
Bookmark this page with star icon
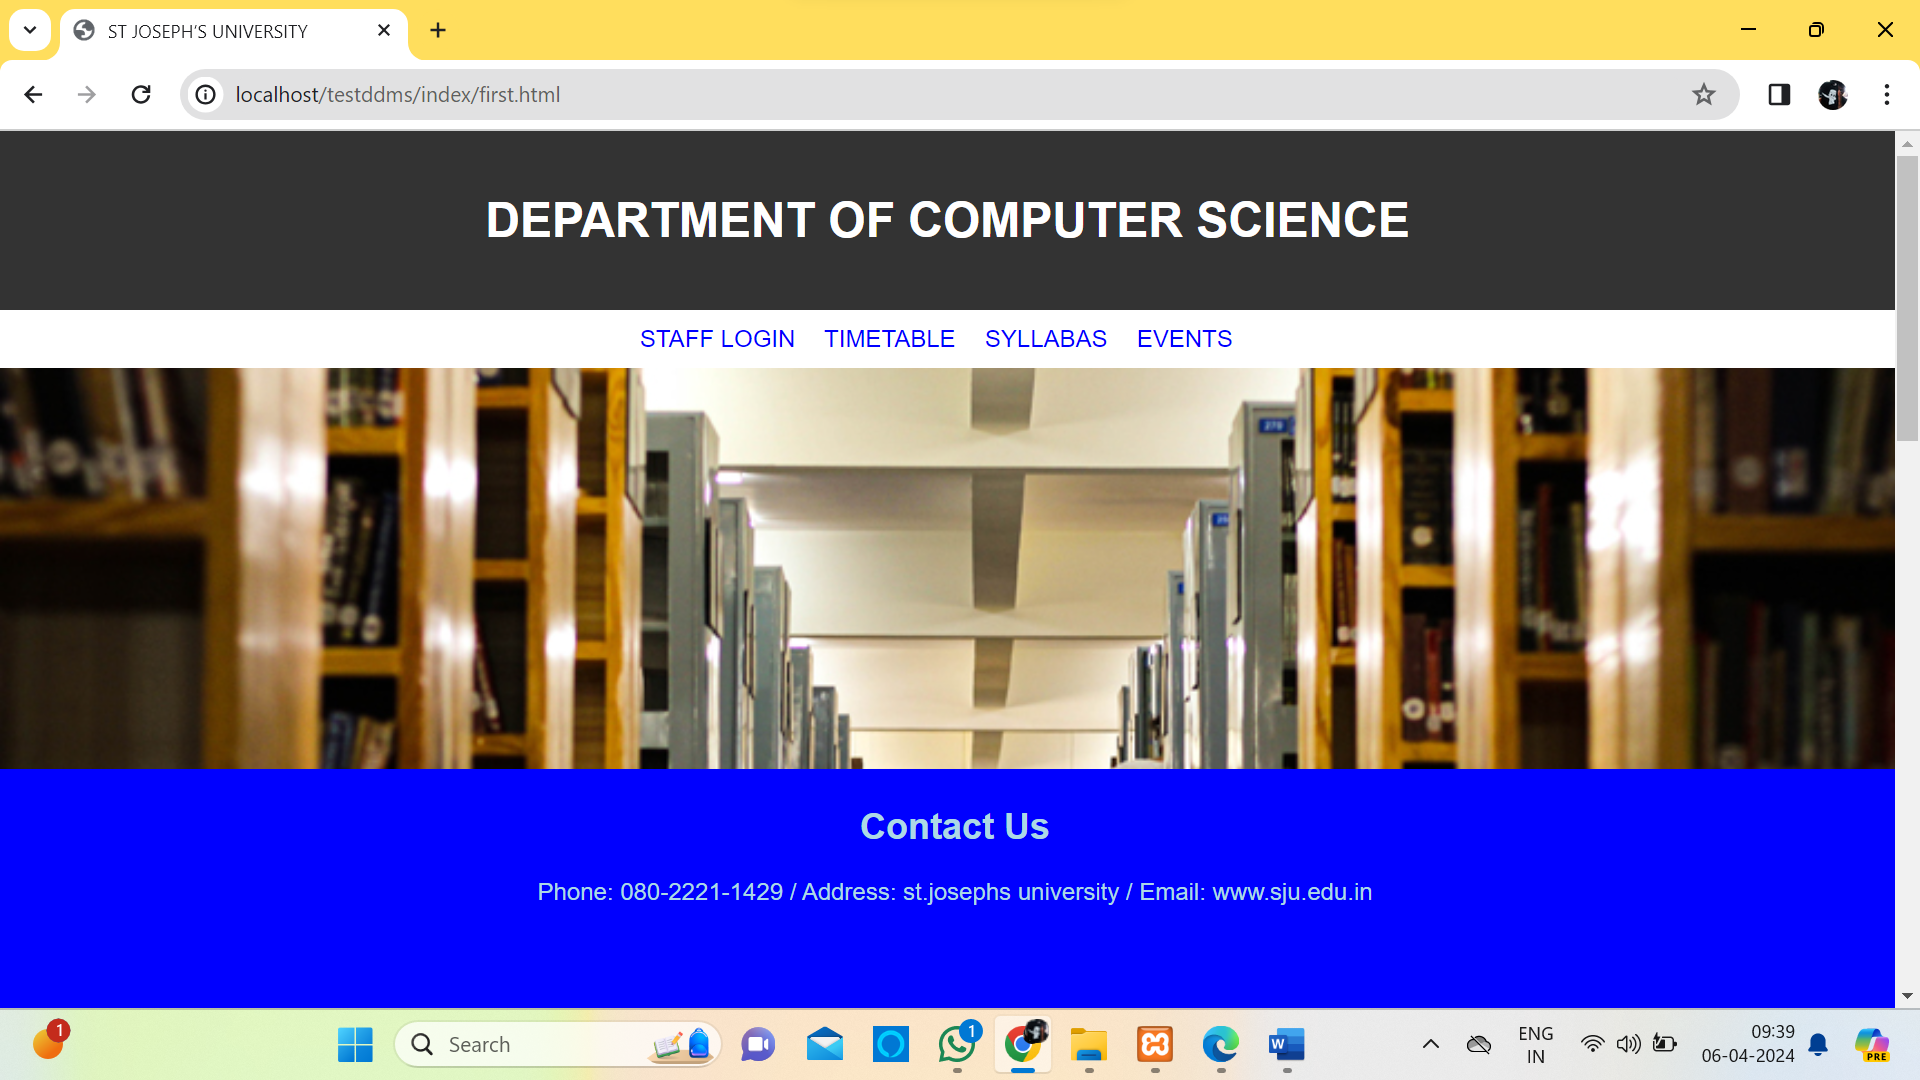[1703, 94]
